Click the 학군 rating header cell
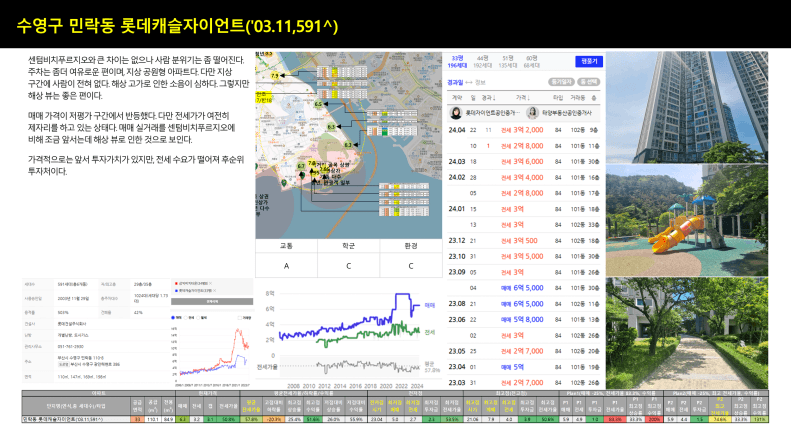 tap(349, 246)
